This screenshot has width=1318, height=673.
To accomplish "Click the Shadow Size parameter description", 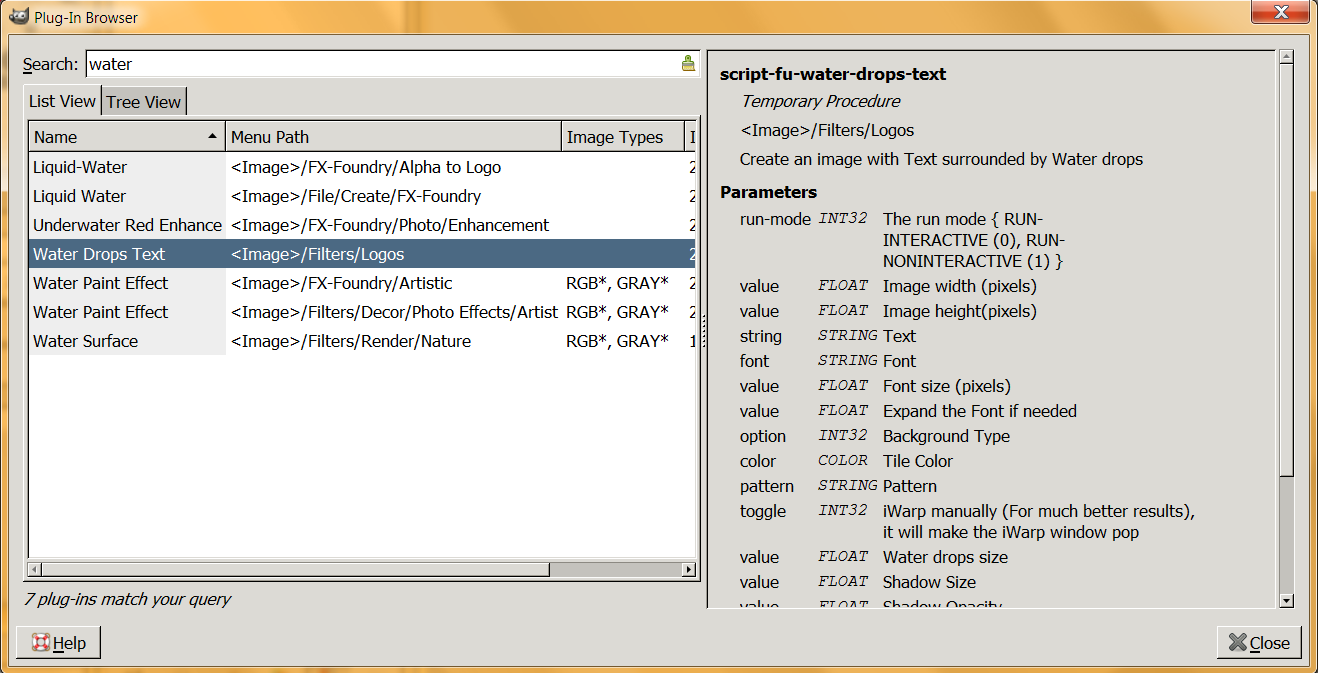I will coord(929,582).
